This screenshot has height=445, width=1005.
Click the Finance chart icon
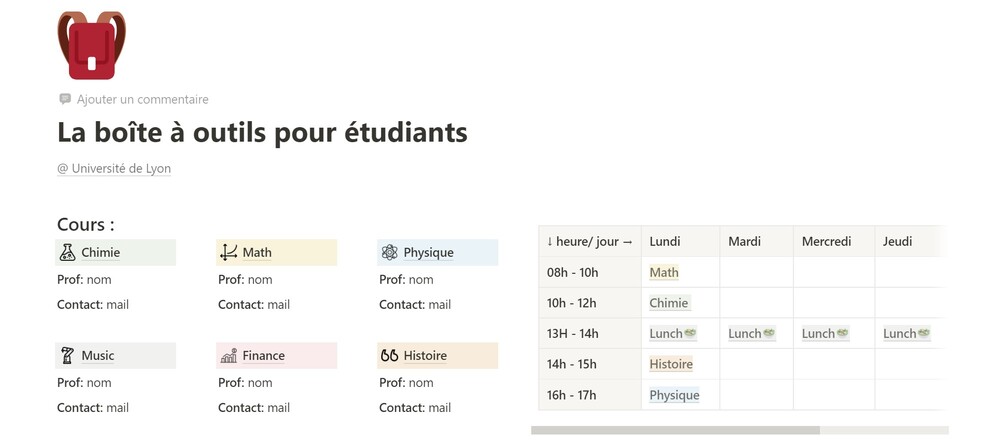point(229,355)
